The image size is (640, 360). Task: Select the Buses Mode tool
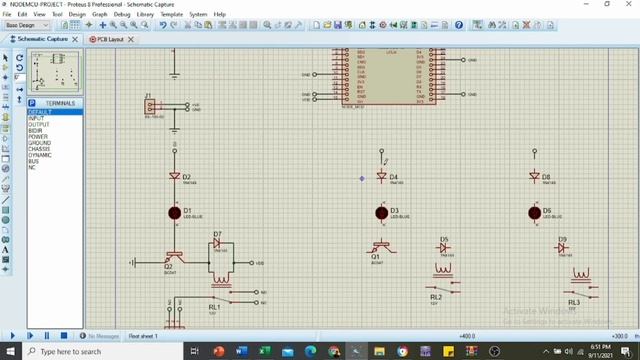coord(5,107)
